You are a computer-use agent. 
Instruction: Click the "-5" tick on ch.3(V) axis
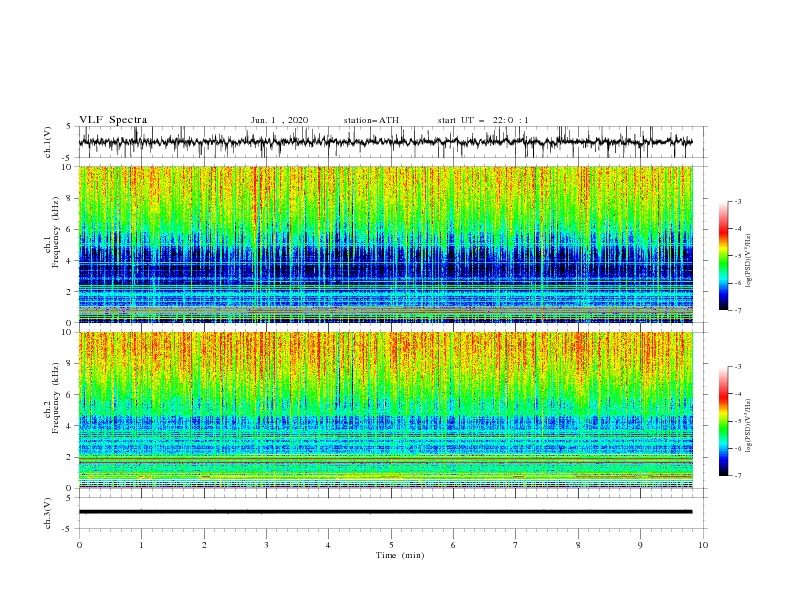68,529
